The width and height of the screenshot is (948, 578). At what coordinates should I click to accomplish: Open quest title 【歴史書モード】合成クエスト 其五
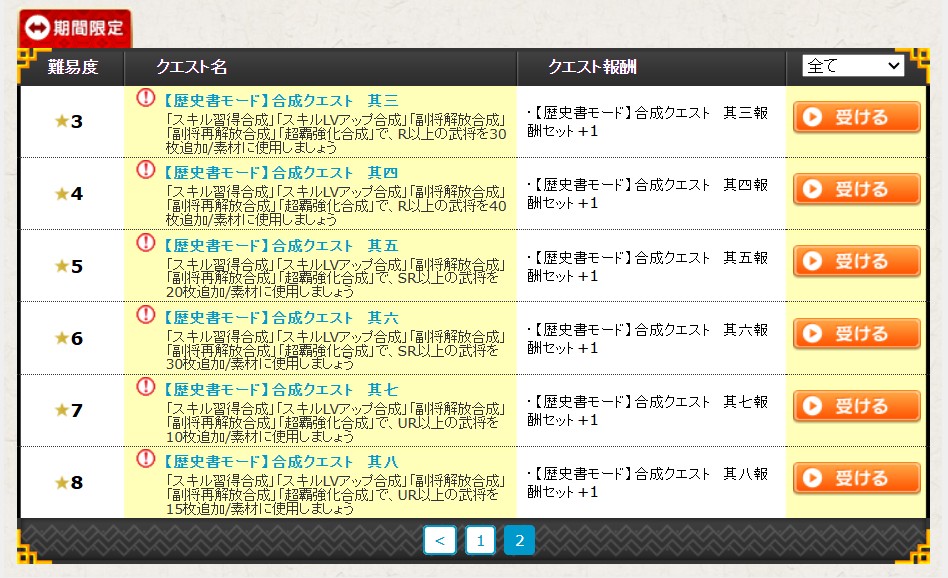point(279,245)
